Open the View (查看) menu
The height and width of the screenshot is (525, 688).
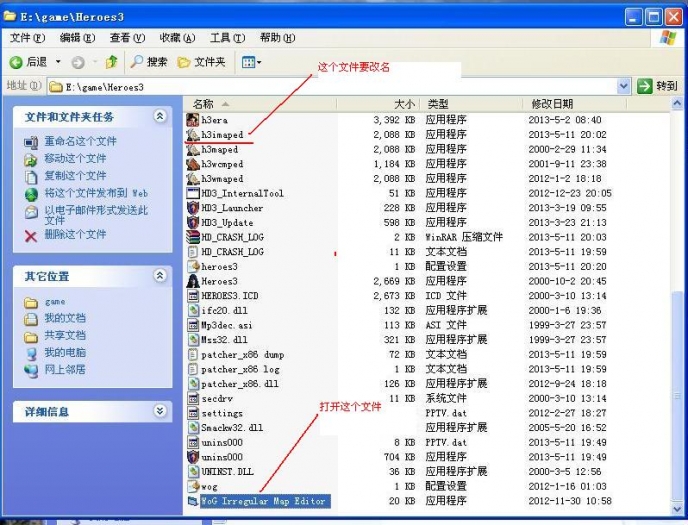(x=127, y=38)
